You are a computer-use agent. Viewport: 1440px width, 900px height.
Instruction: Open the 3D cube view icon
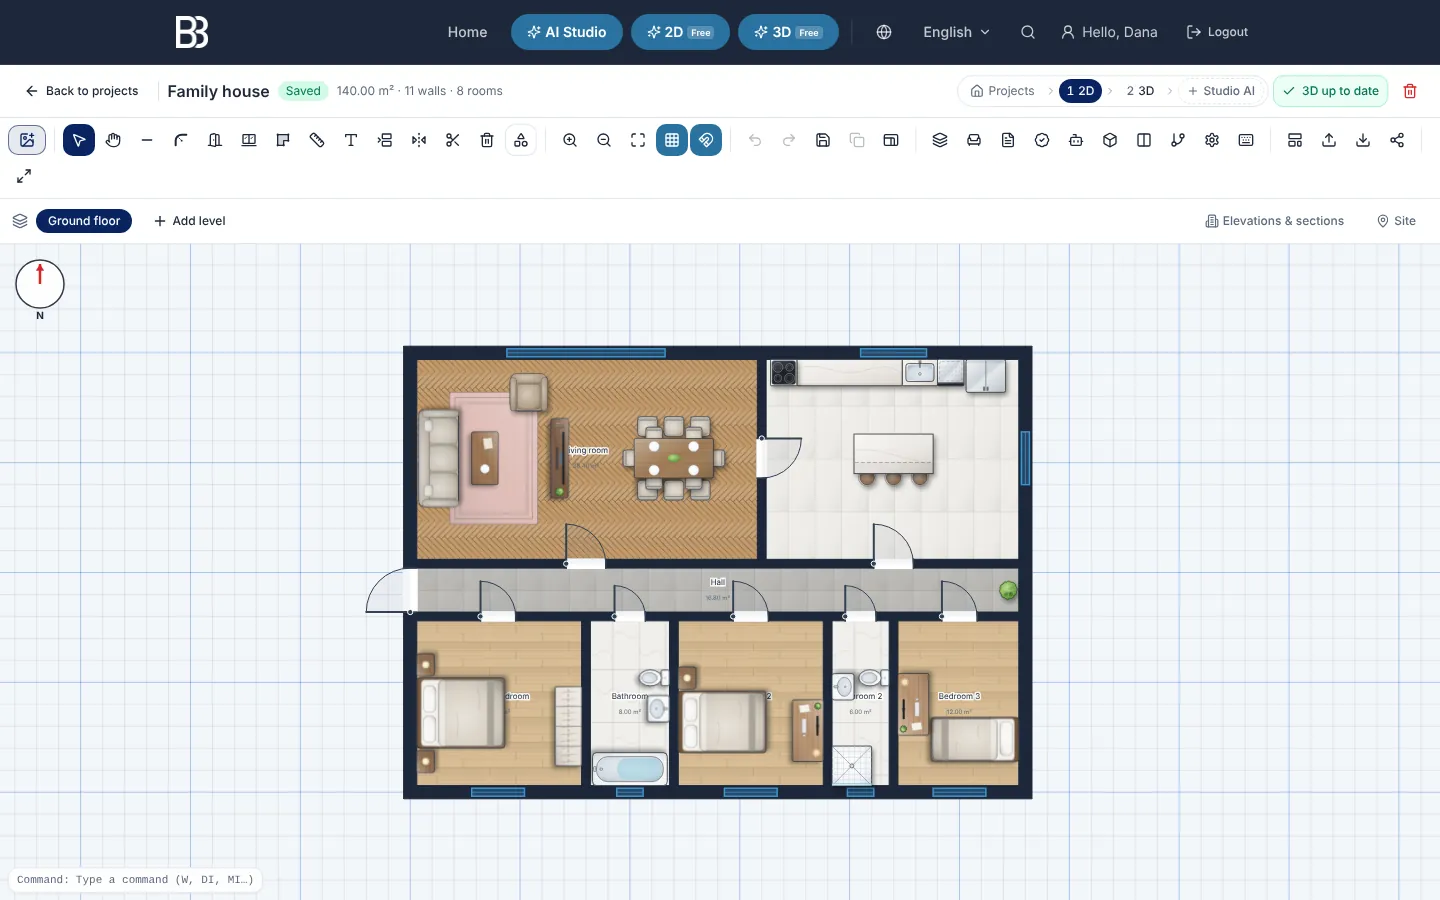point(1110,140)
